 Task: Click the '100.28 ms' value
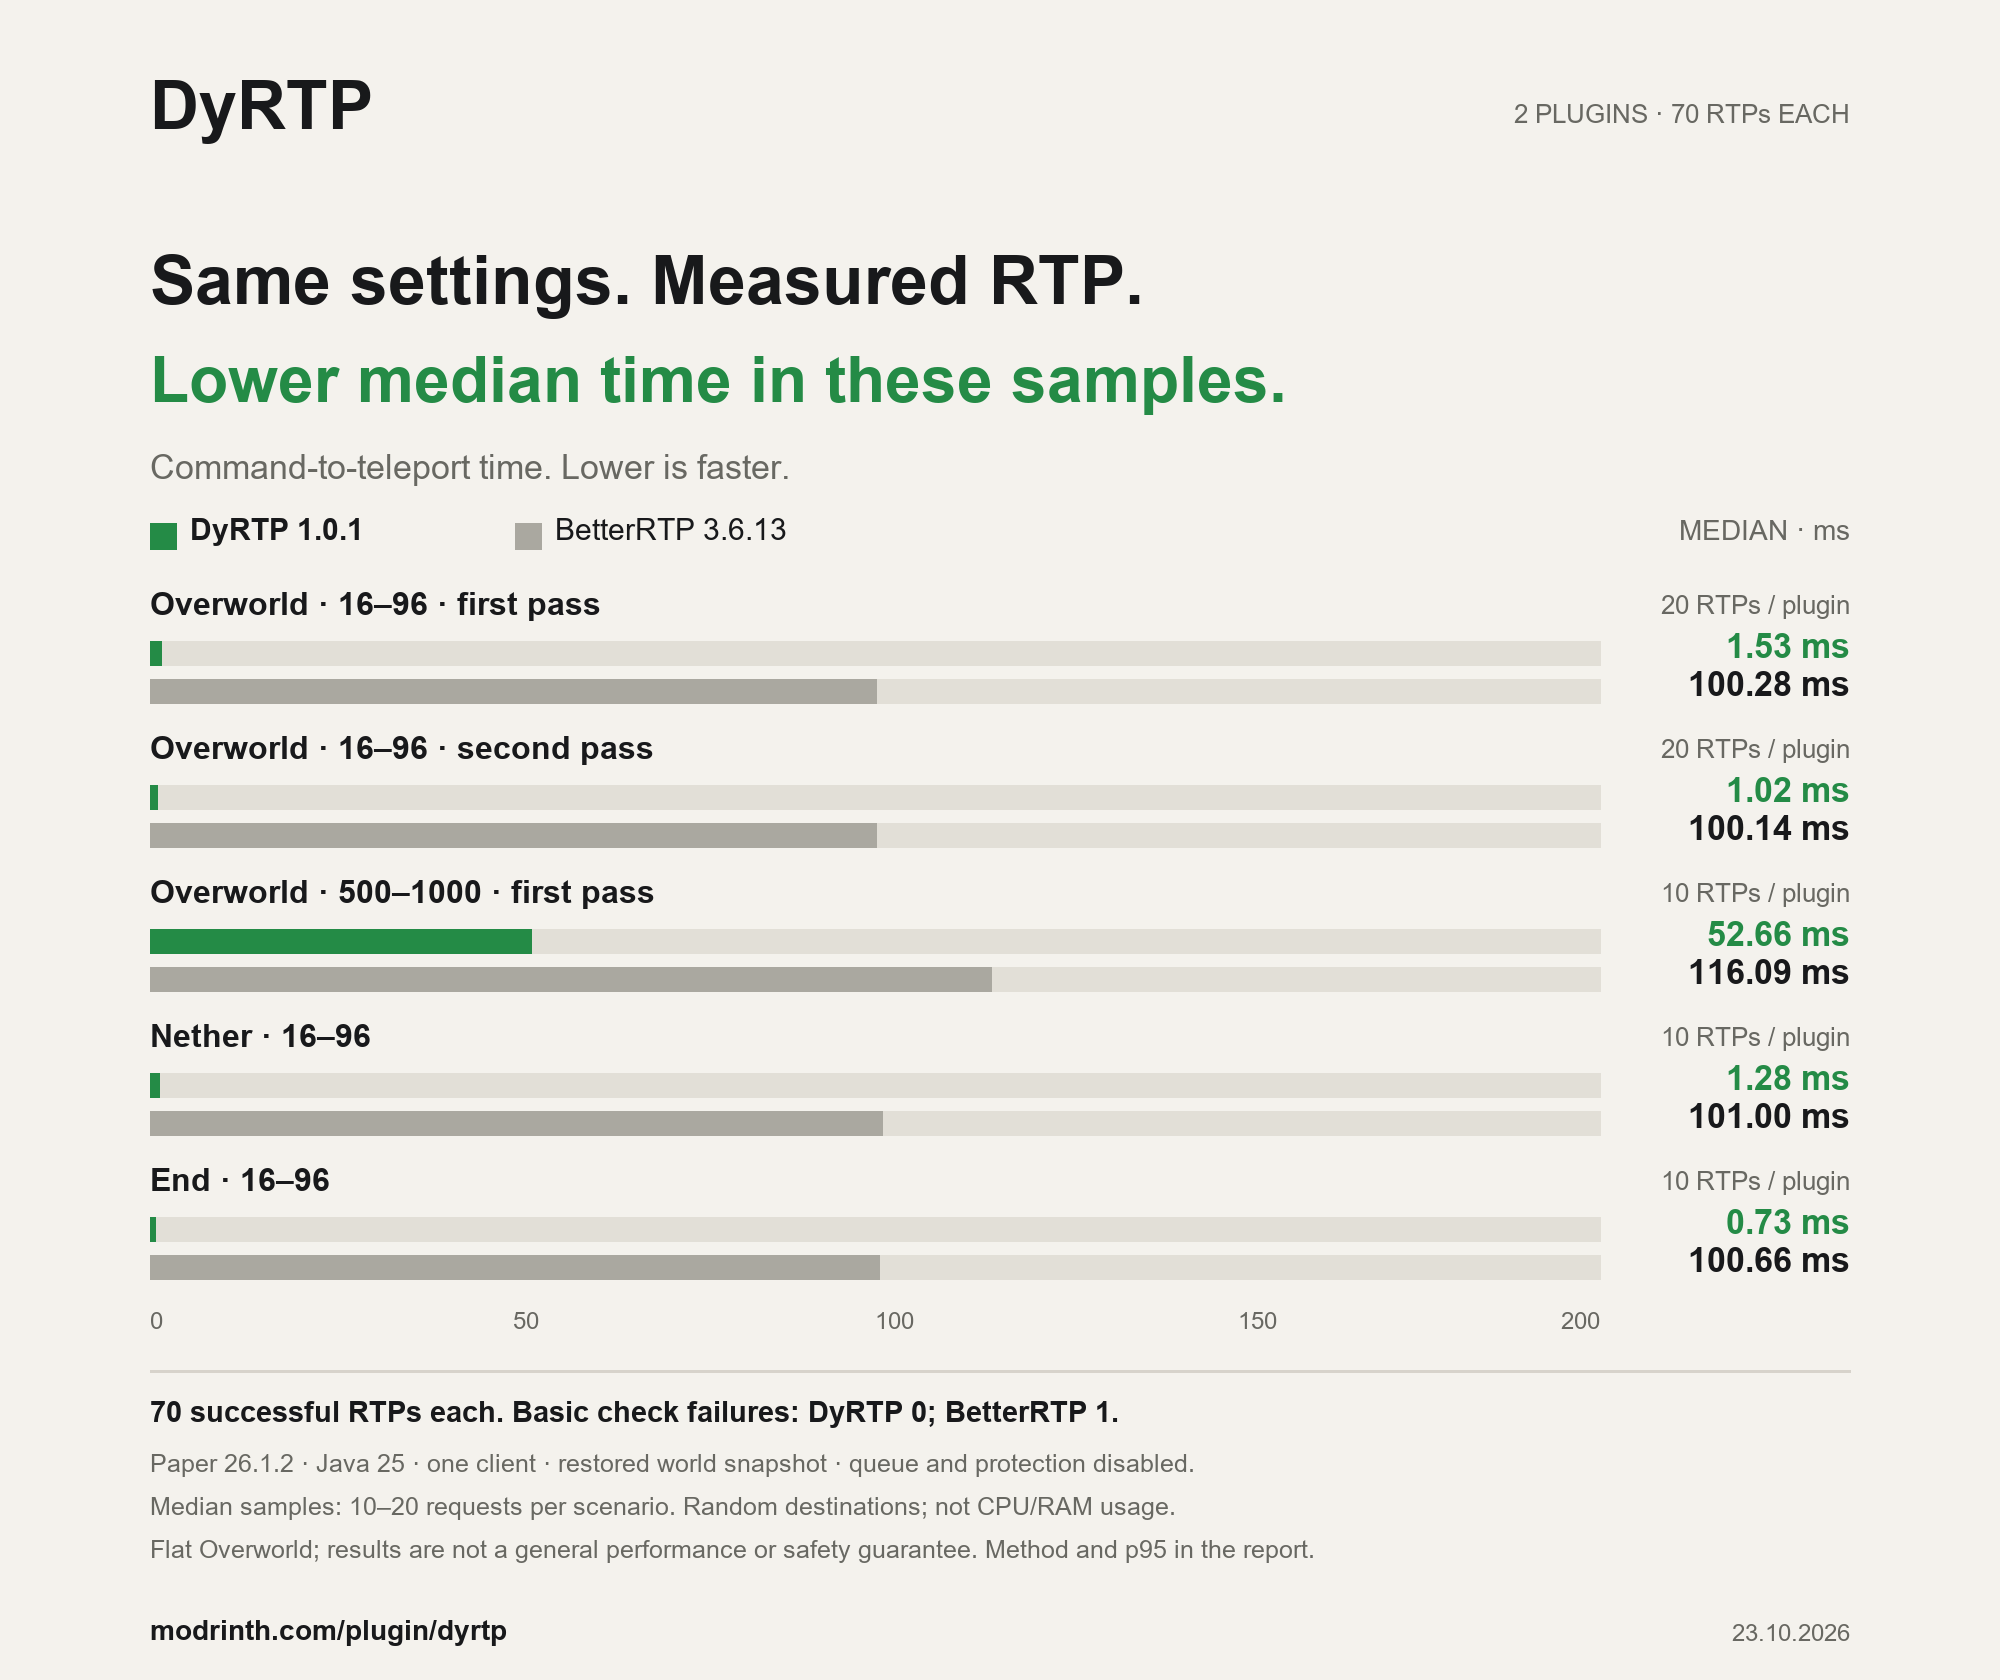click(1769, 684)
